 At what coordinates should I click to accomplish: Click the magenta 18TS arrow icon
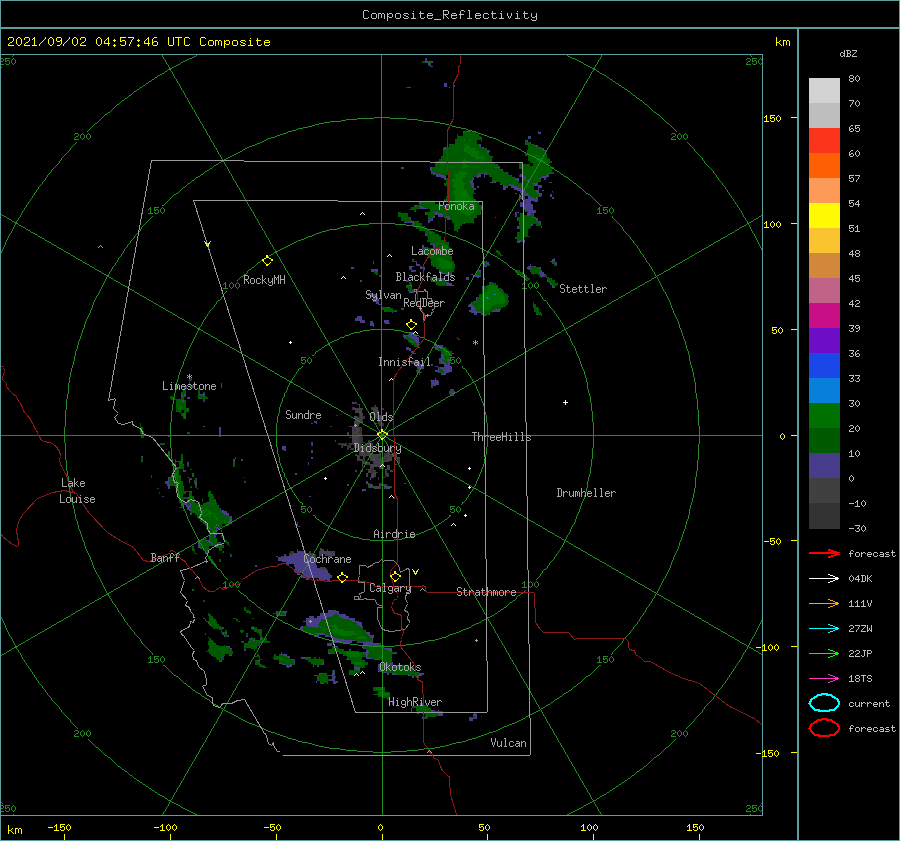[824, 679]
